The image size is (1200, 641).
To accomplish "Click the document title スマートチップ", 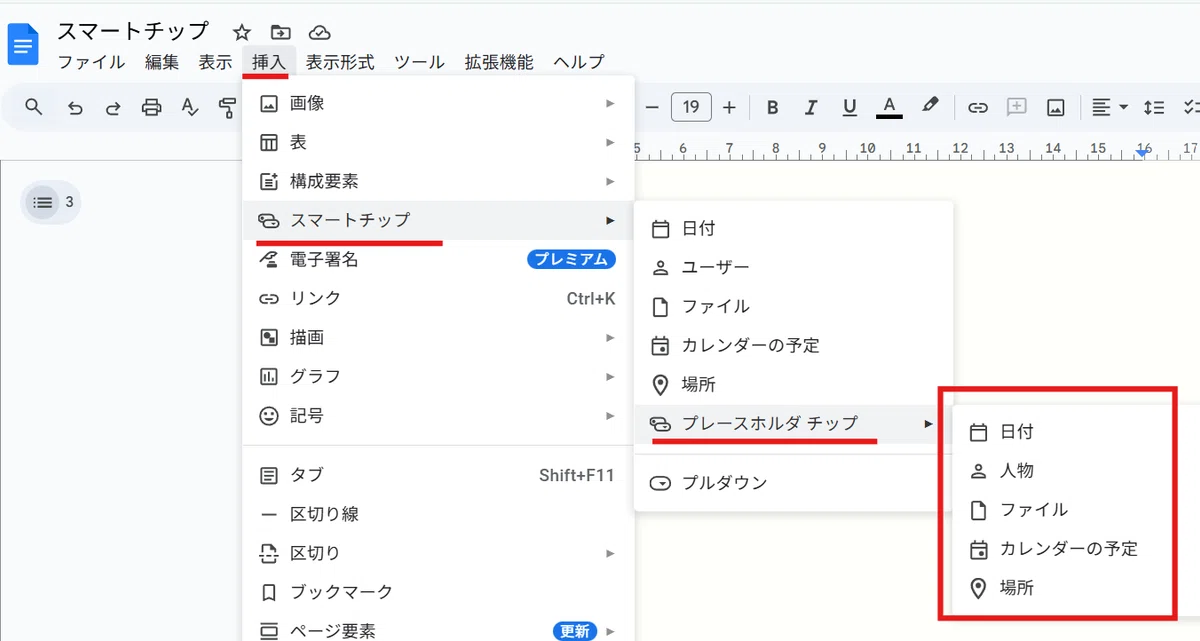I will [133, 31].
